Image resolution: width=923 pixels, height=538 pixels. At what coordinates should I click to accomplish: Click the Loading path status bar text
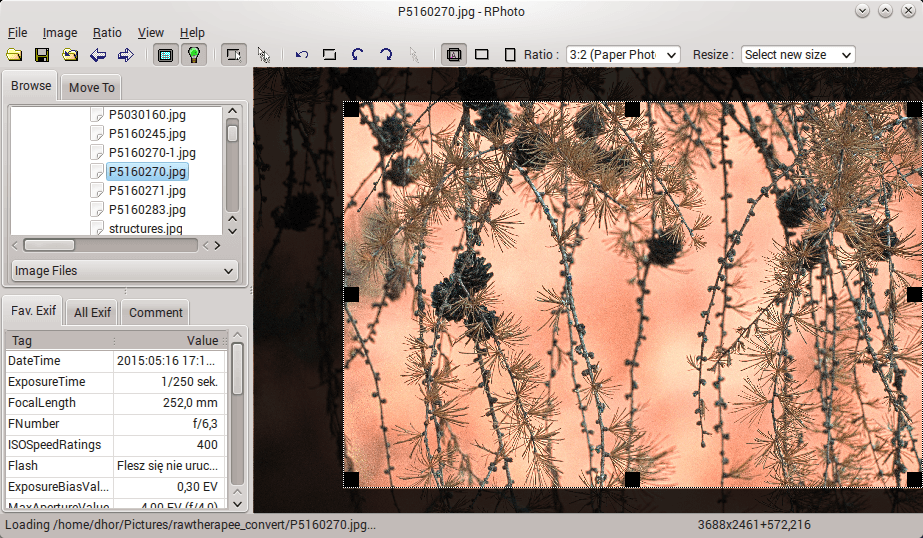point(190,524)
